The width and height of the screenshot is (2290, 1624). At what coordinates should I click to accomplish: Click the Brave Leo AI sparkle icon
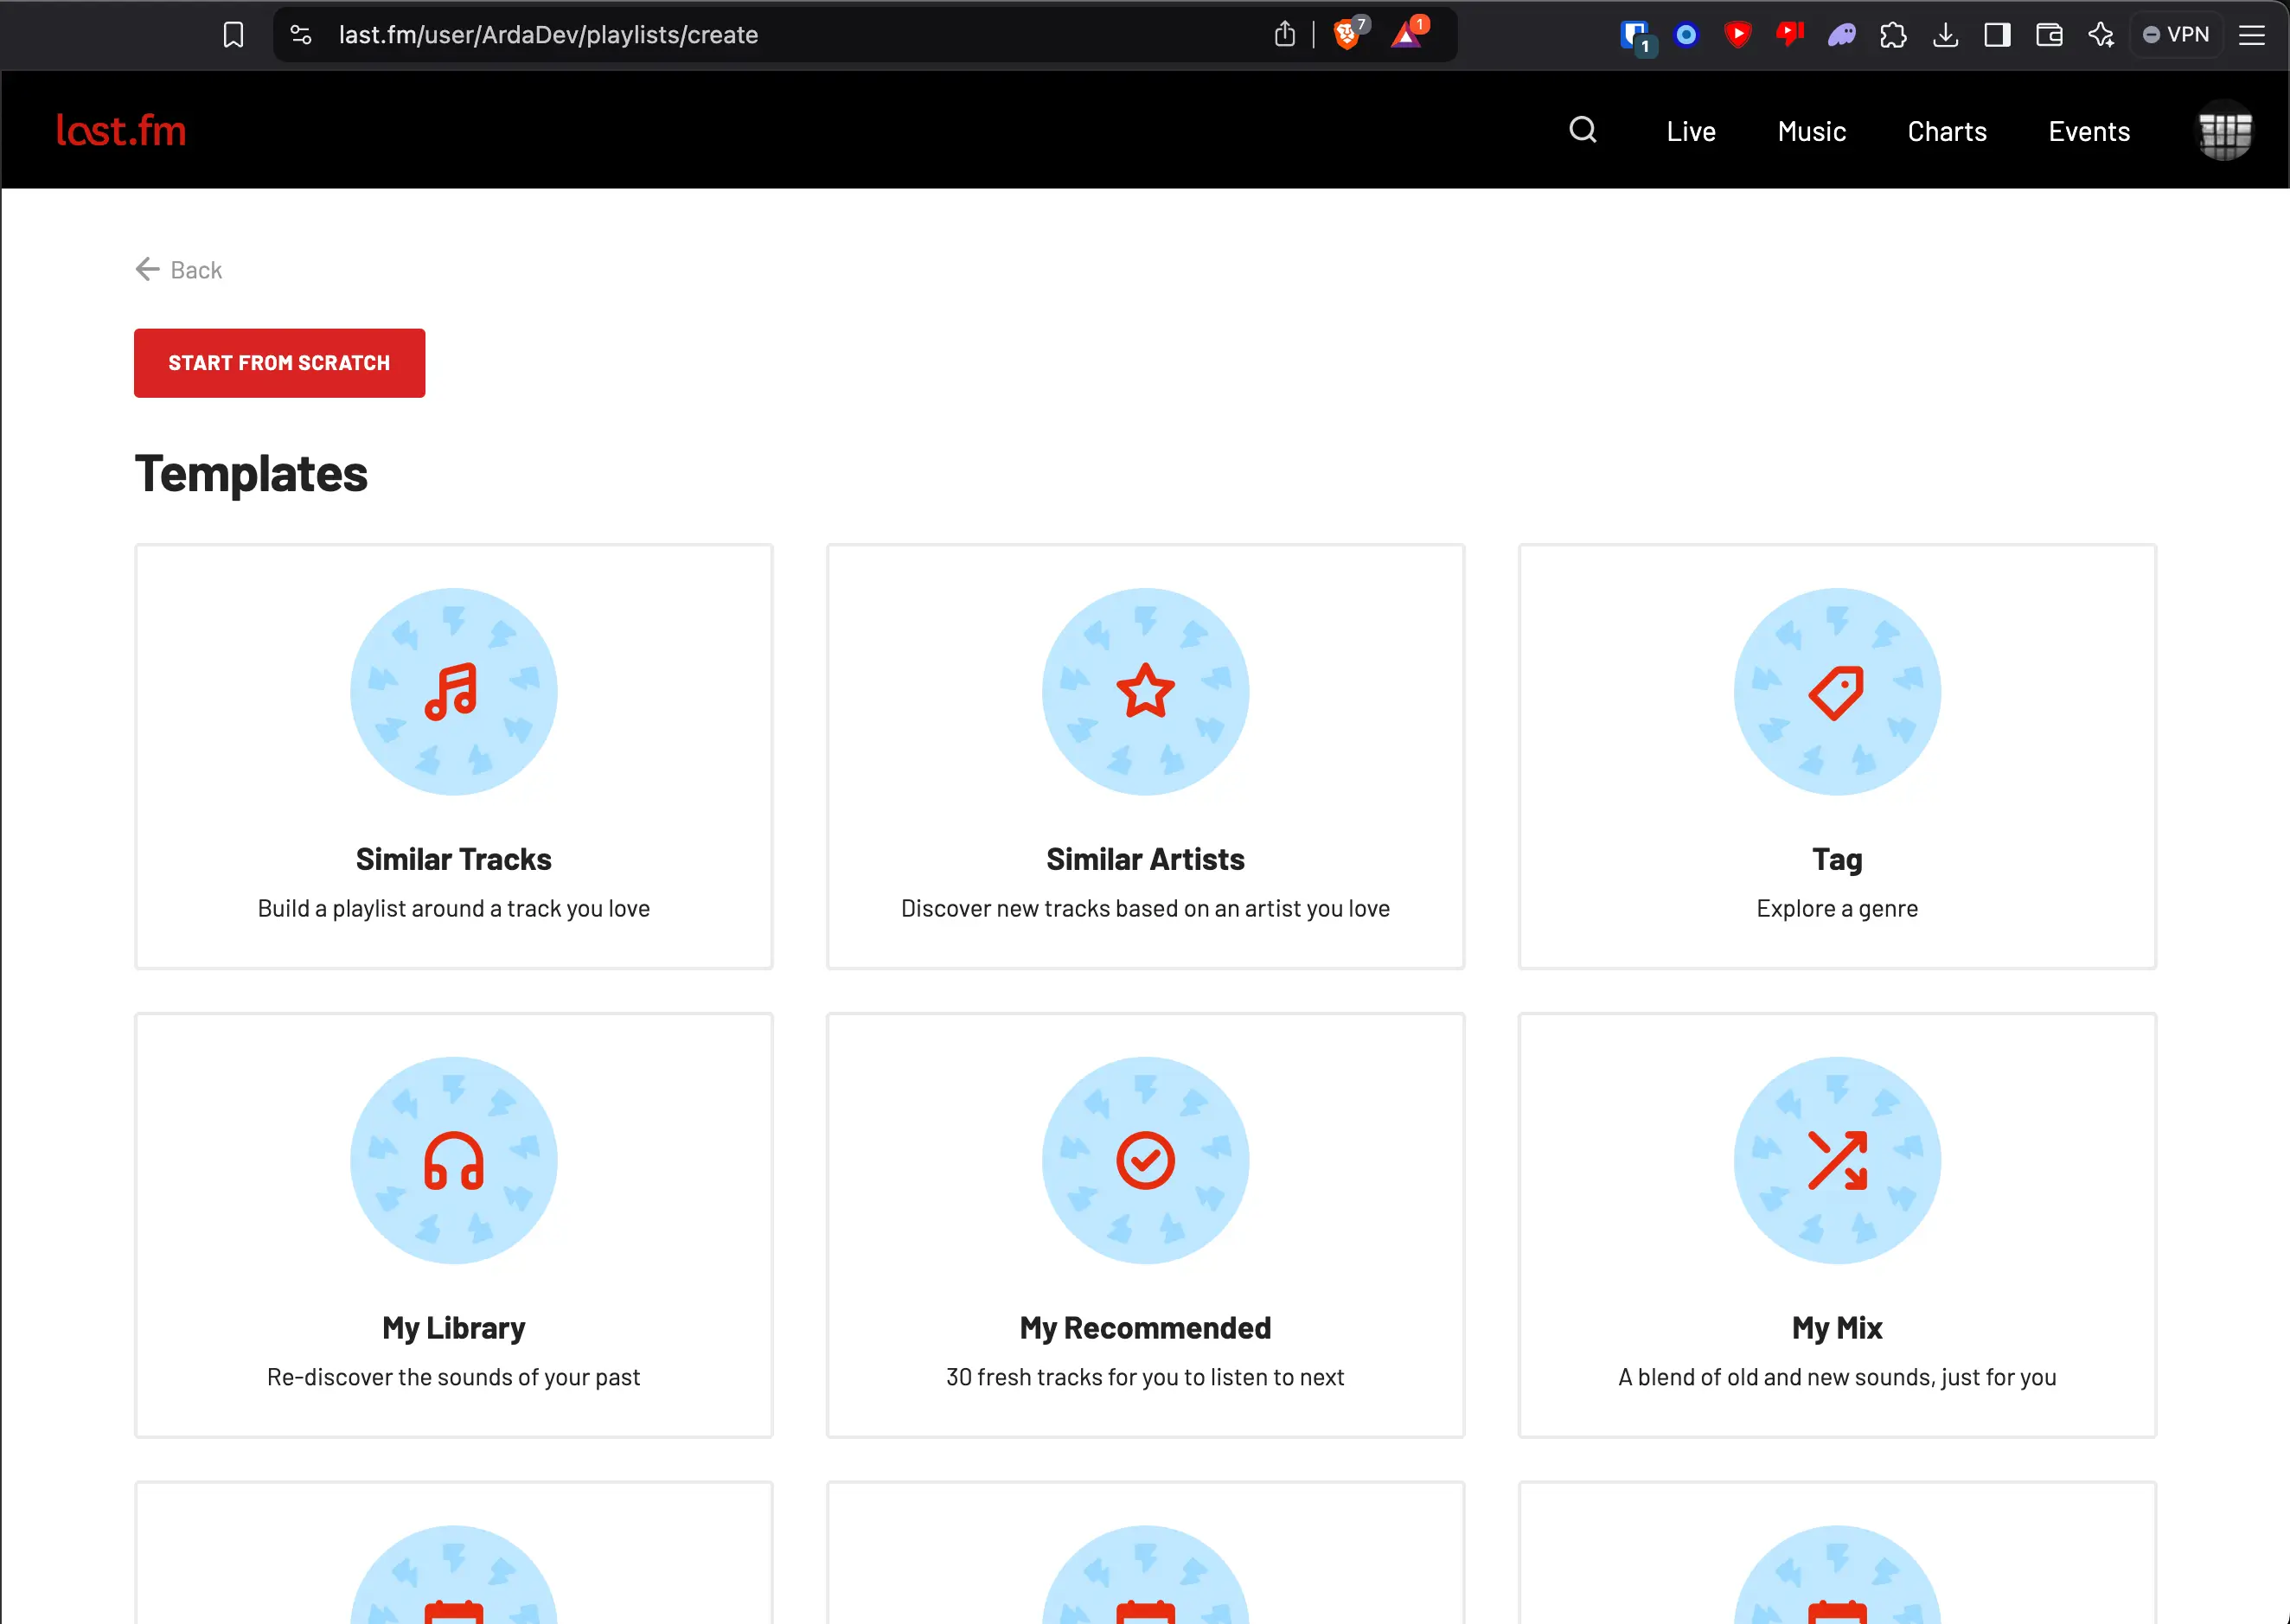pos(2101,35)
